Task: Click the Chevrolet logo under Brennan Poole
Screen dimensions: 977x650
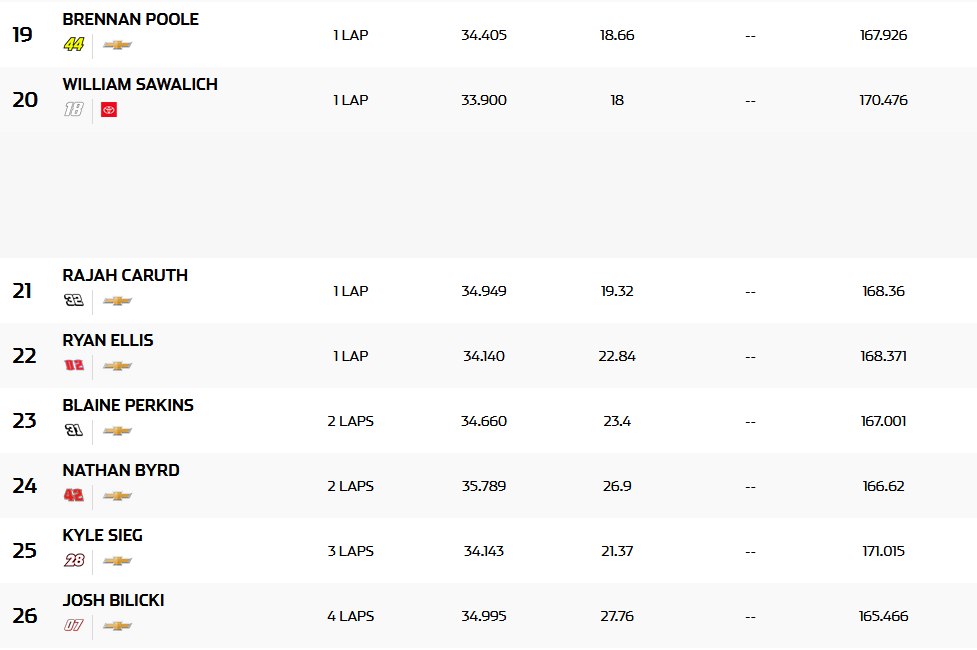Action: click(117, 45)
